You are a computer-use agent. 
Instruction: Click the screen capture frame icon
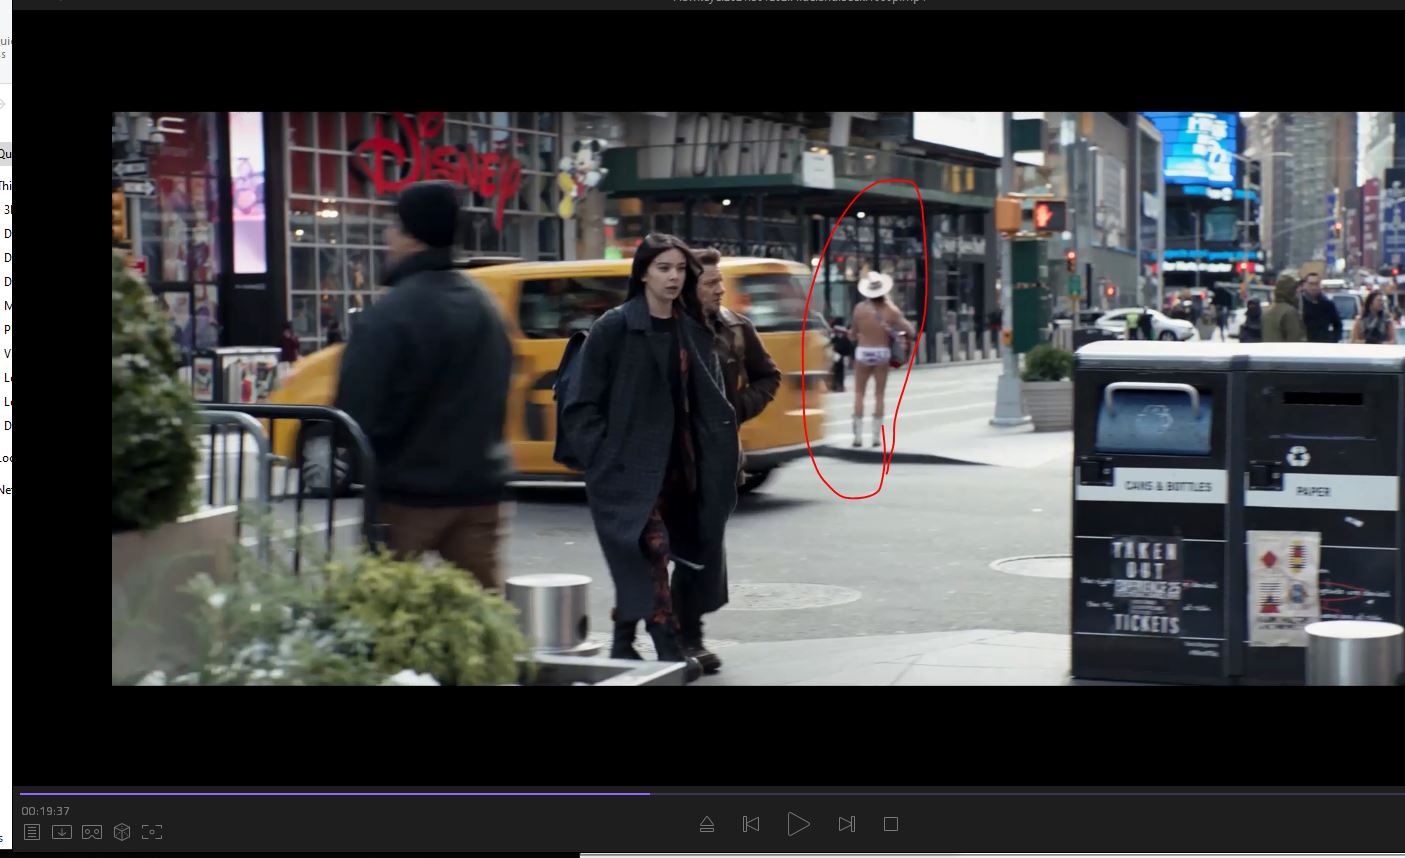(152, 832)
